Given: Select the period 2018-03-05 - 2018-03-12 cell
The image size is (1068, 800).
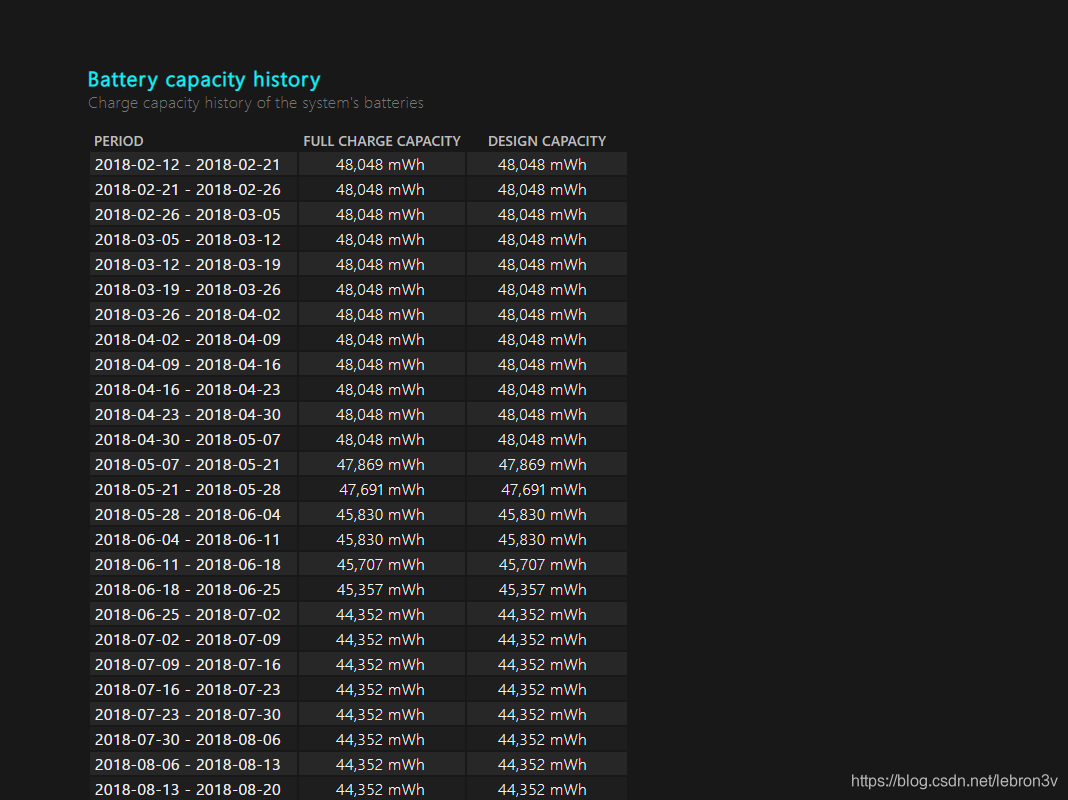Looking at the screenshot, I should (188, 240).
